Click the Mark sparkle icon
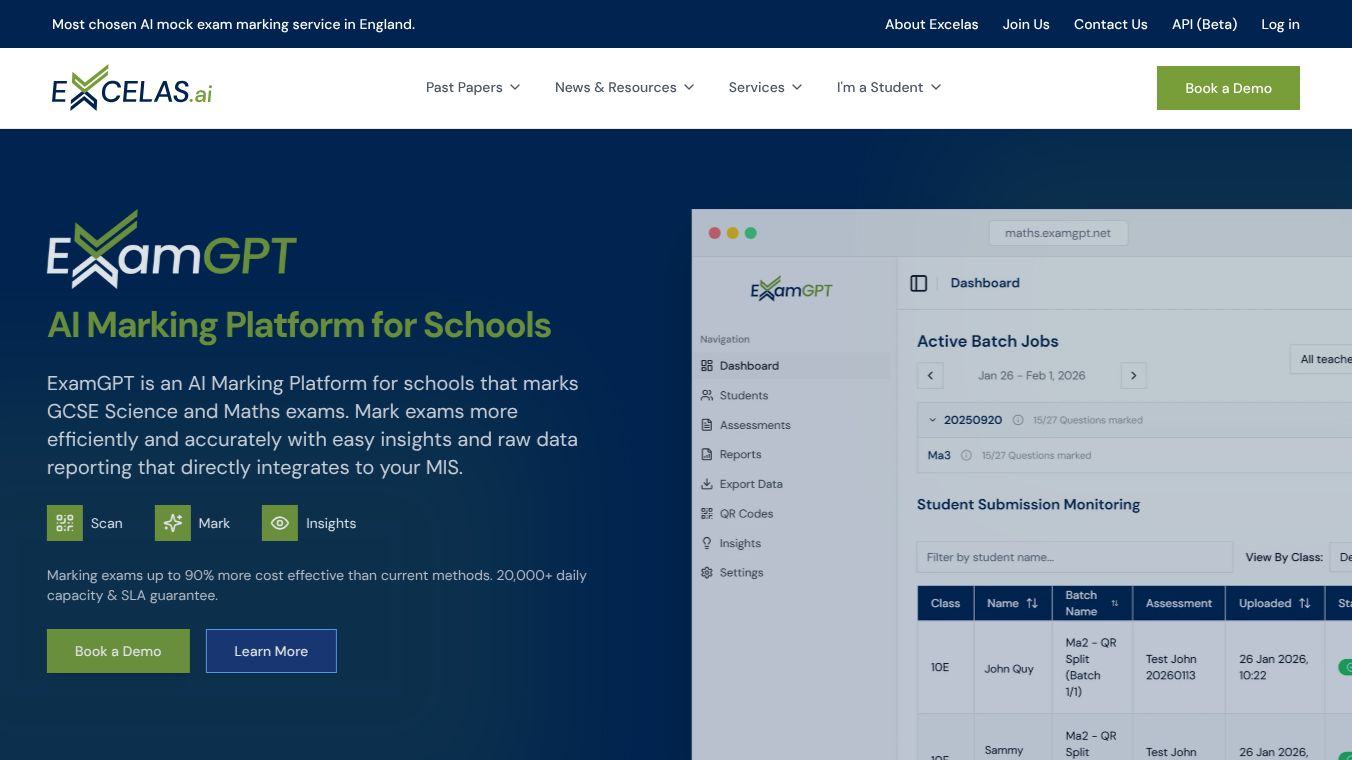The width and height of the screenshot is (1352, 760). 173,523
